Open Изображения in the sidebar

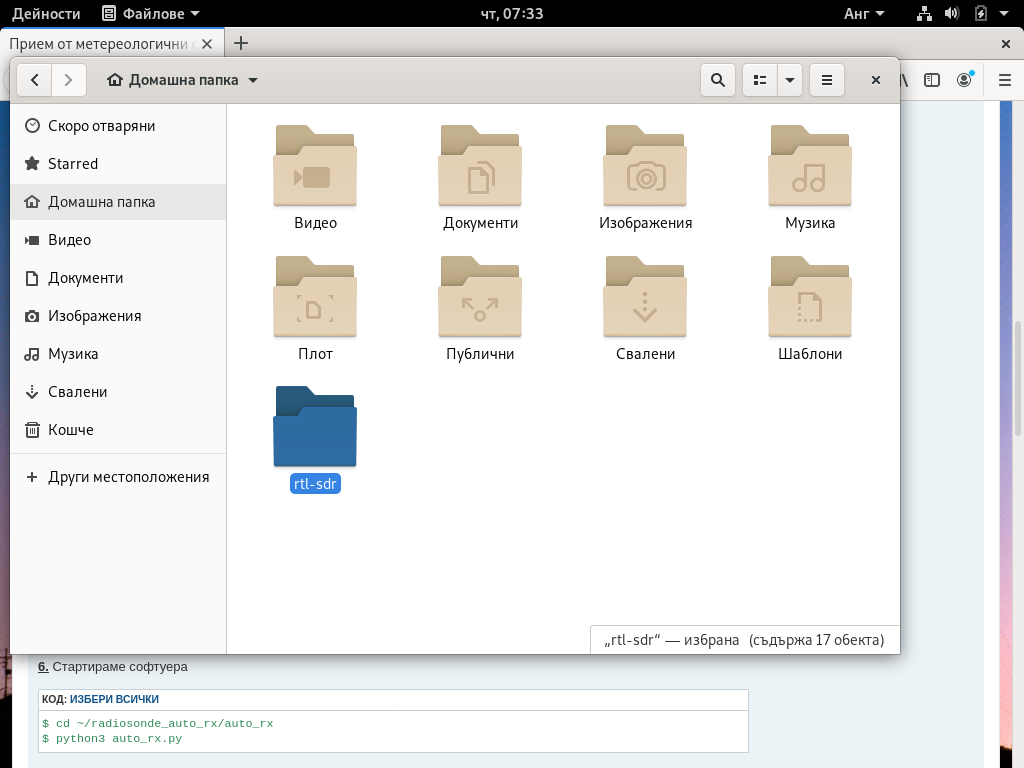pyautogui.click(x=118, y=315)
